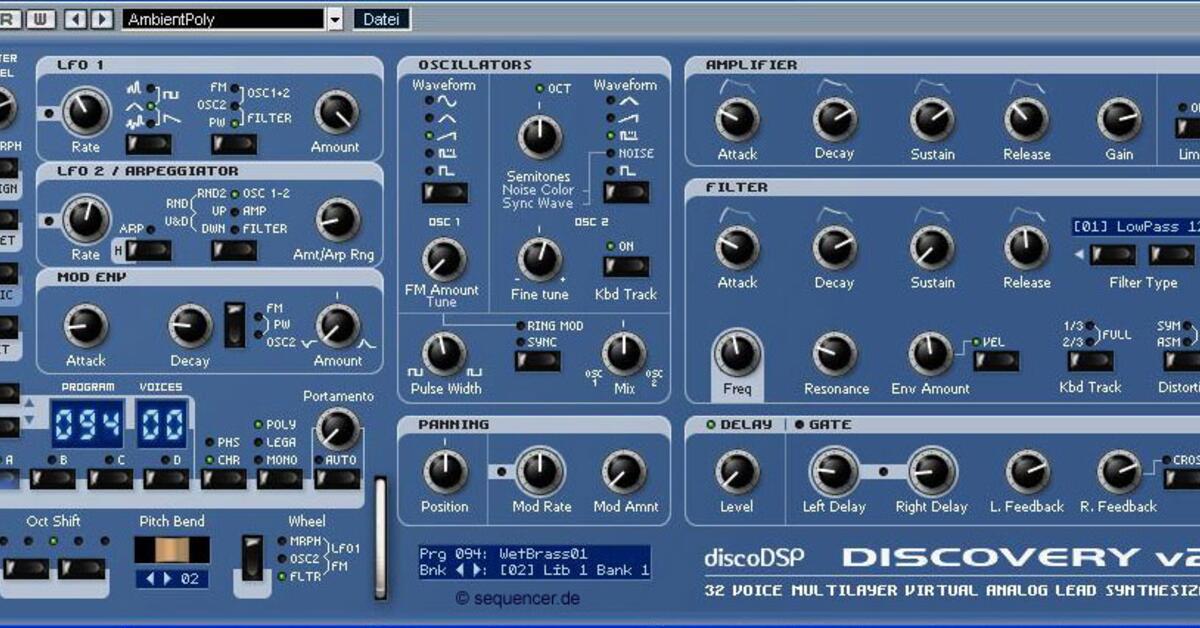Click the next-preset arrow button
The image size is (1200, 628).
(100, 18)
